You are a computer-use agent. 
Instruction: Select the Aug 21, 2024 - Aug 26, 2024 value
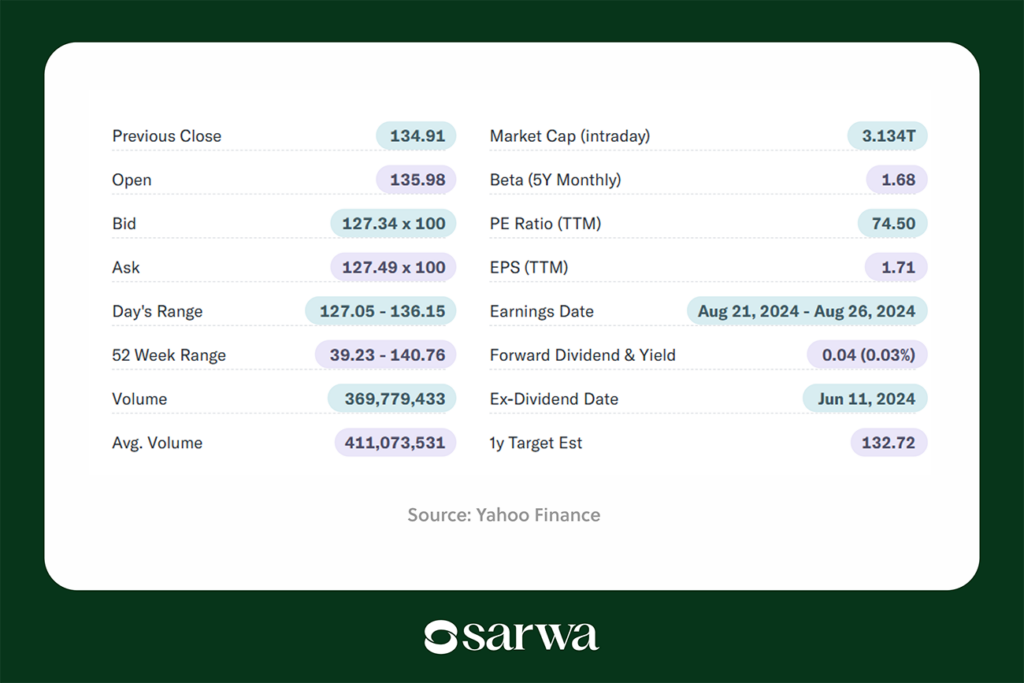click(x=807, y=311)
